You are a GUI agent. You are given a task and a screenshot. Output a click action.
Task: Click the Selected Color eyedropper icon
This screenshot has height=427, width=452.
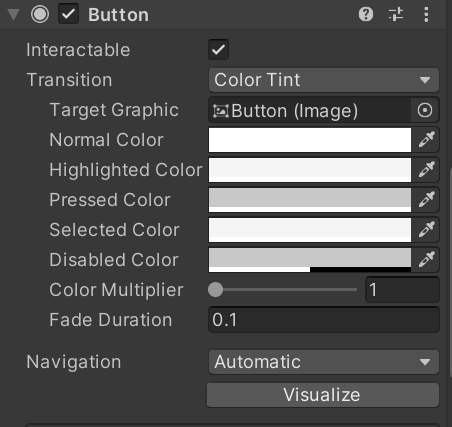[x=426, y=230]
